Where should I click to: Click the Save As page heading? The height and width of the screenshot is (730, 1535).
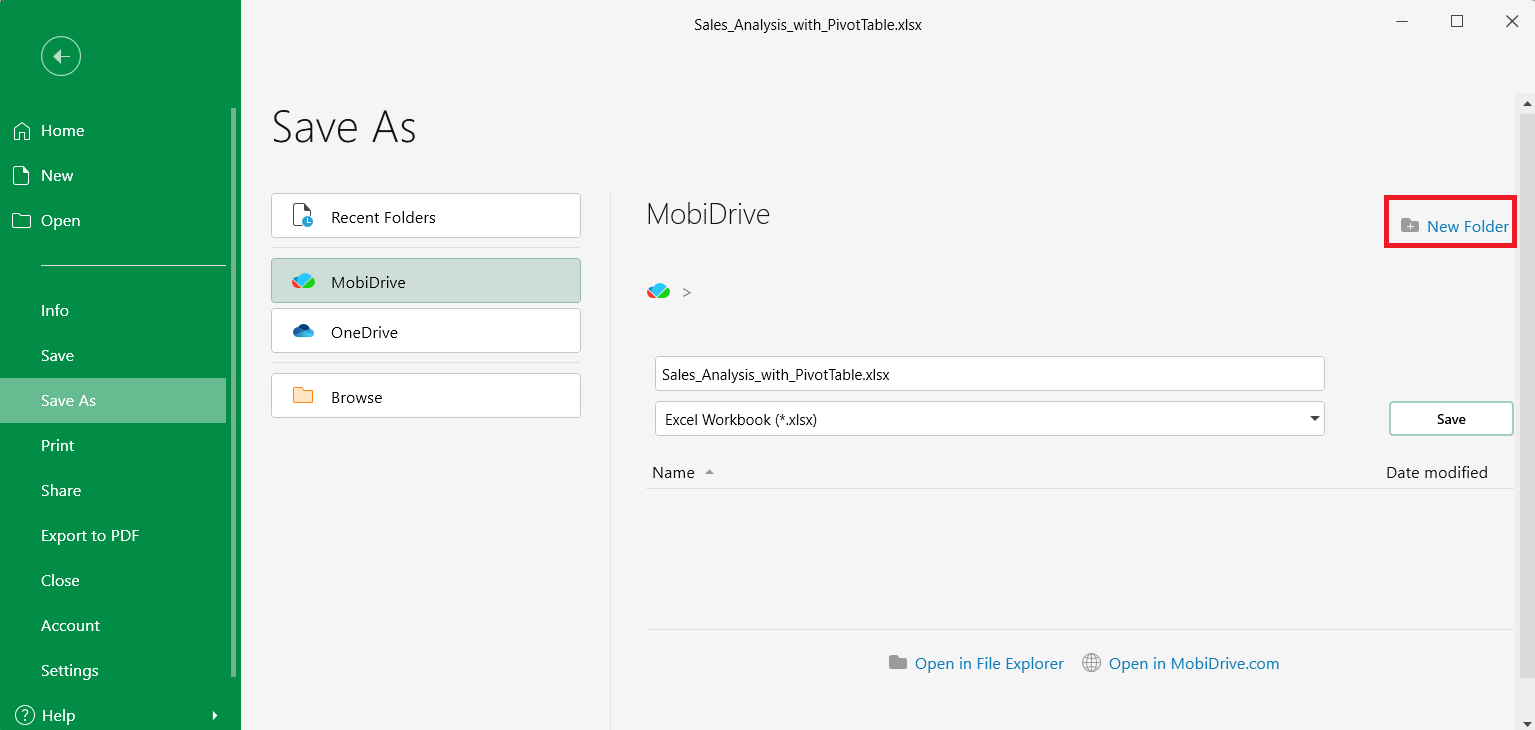click(344, 127)
